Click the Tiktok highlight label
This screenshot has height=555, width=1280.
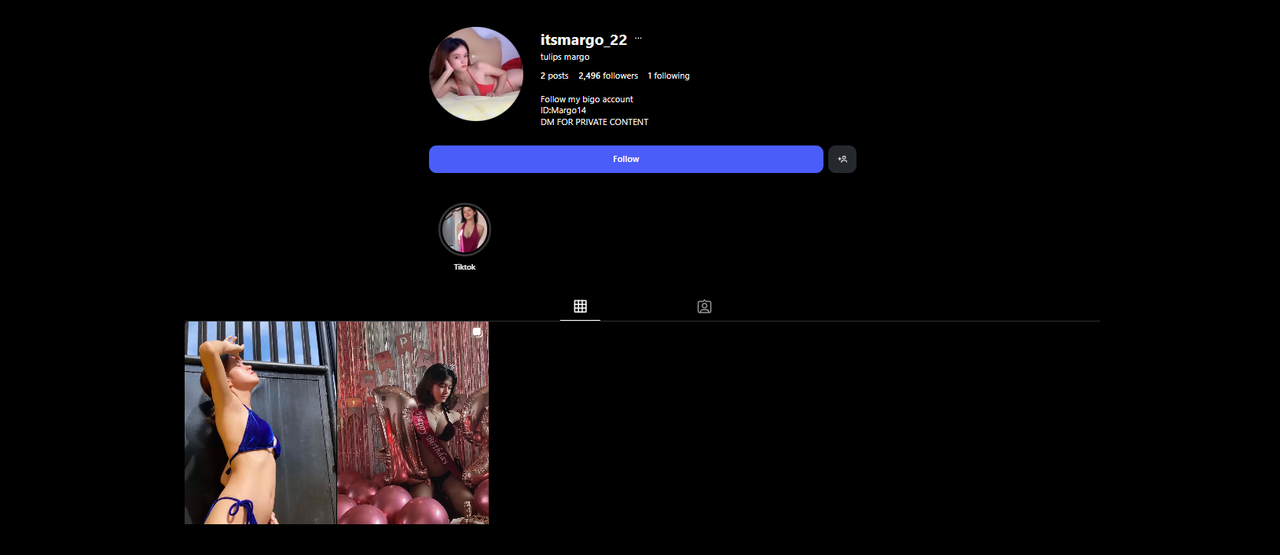[465, 267]
